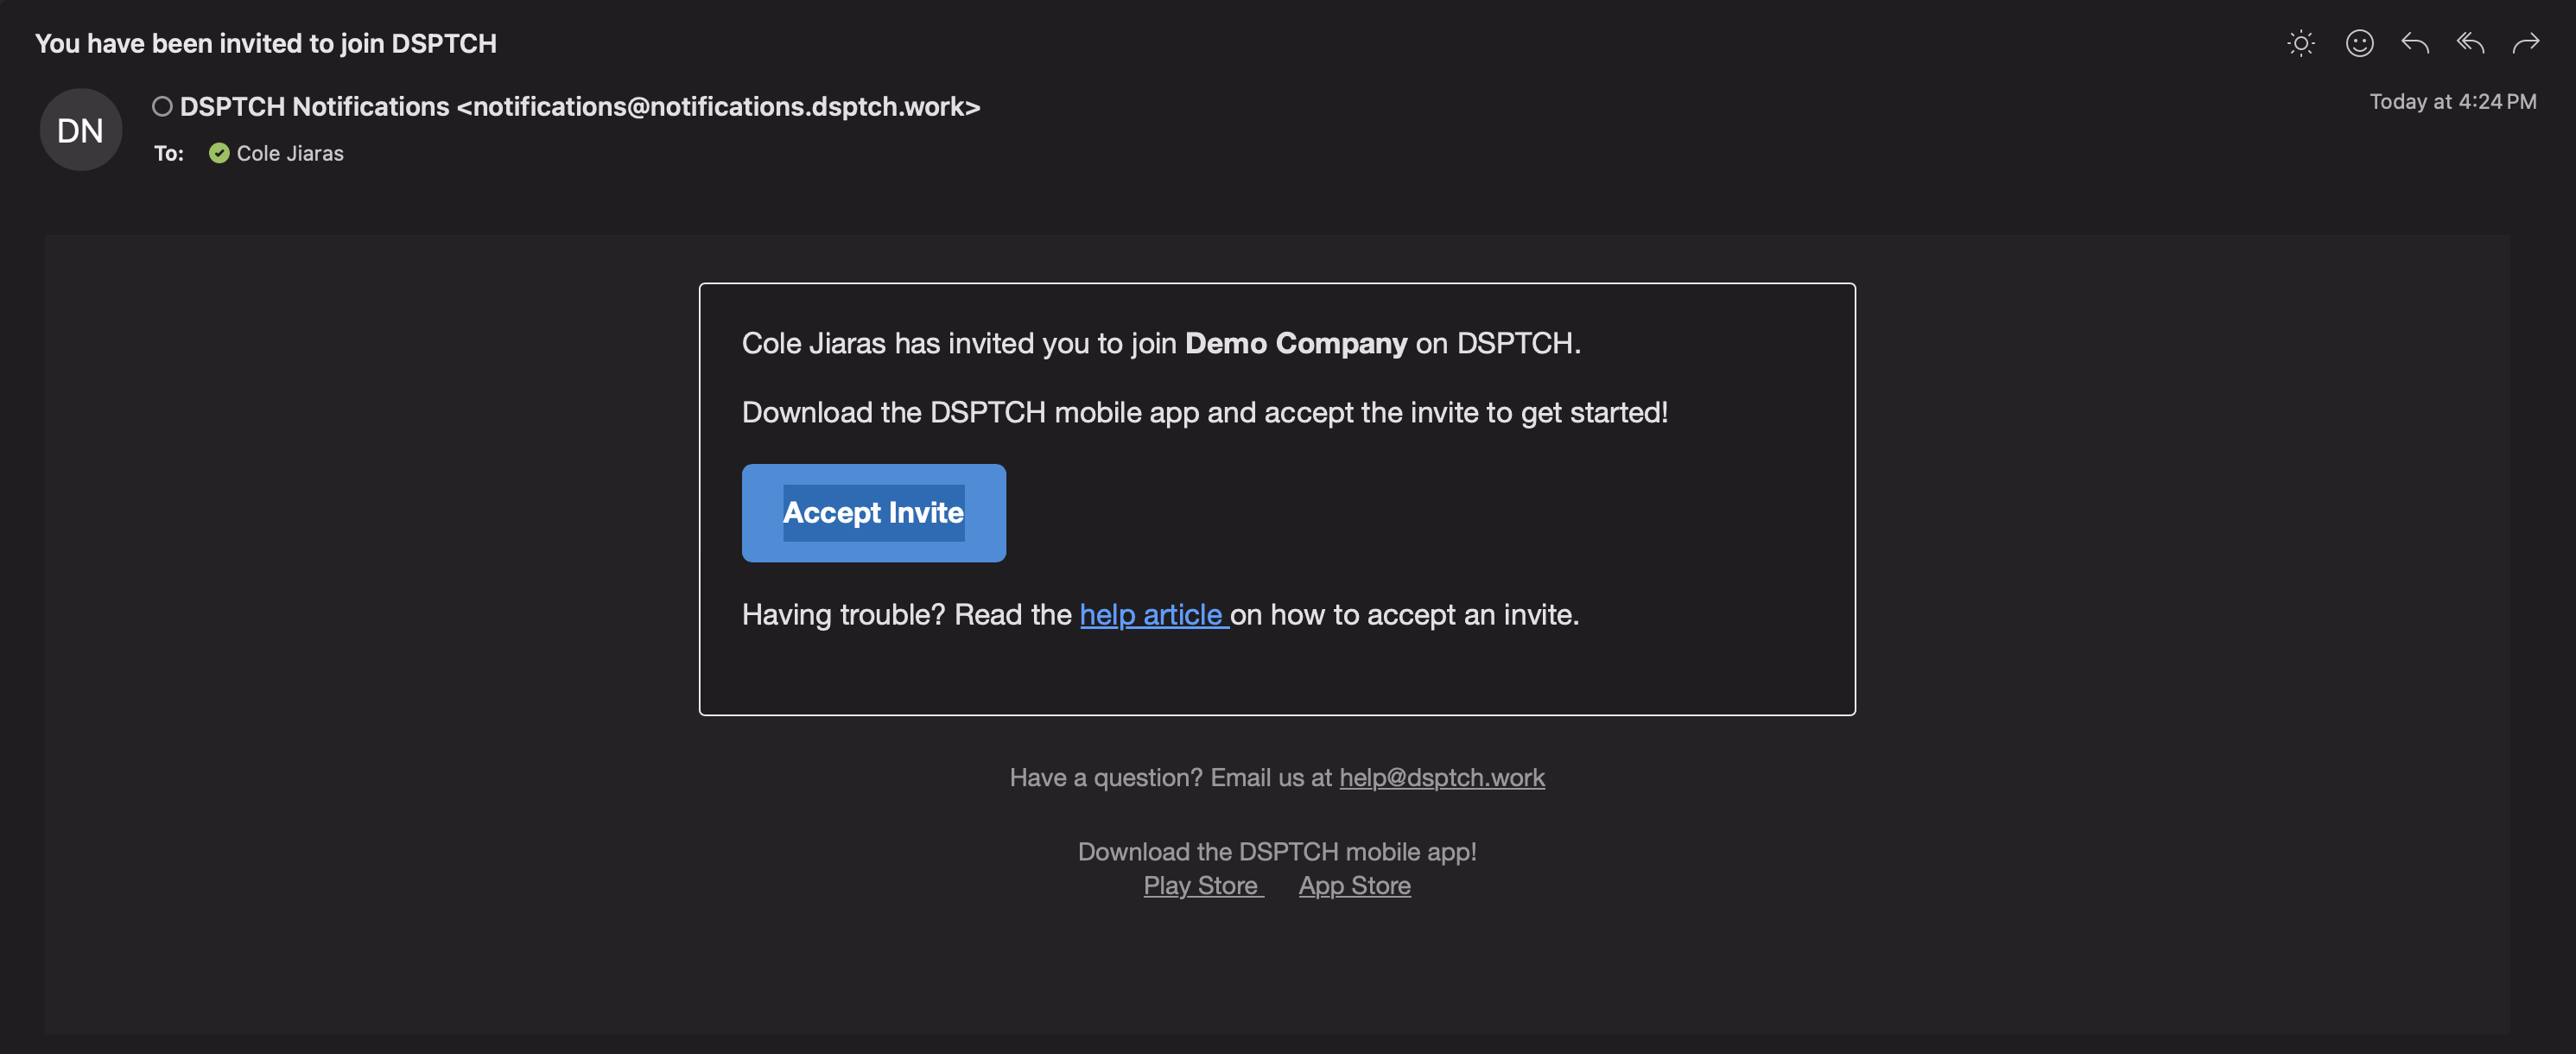Click the bold Demo Company text

[1296, 343]
